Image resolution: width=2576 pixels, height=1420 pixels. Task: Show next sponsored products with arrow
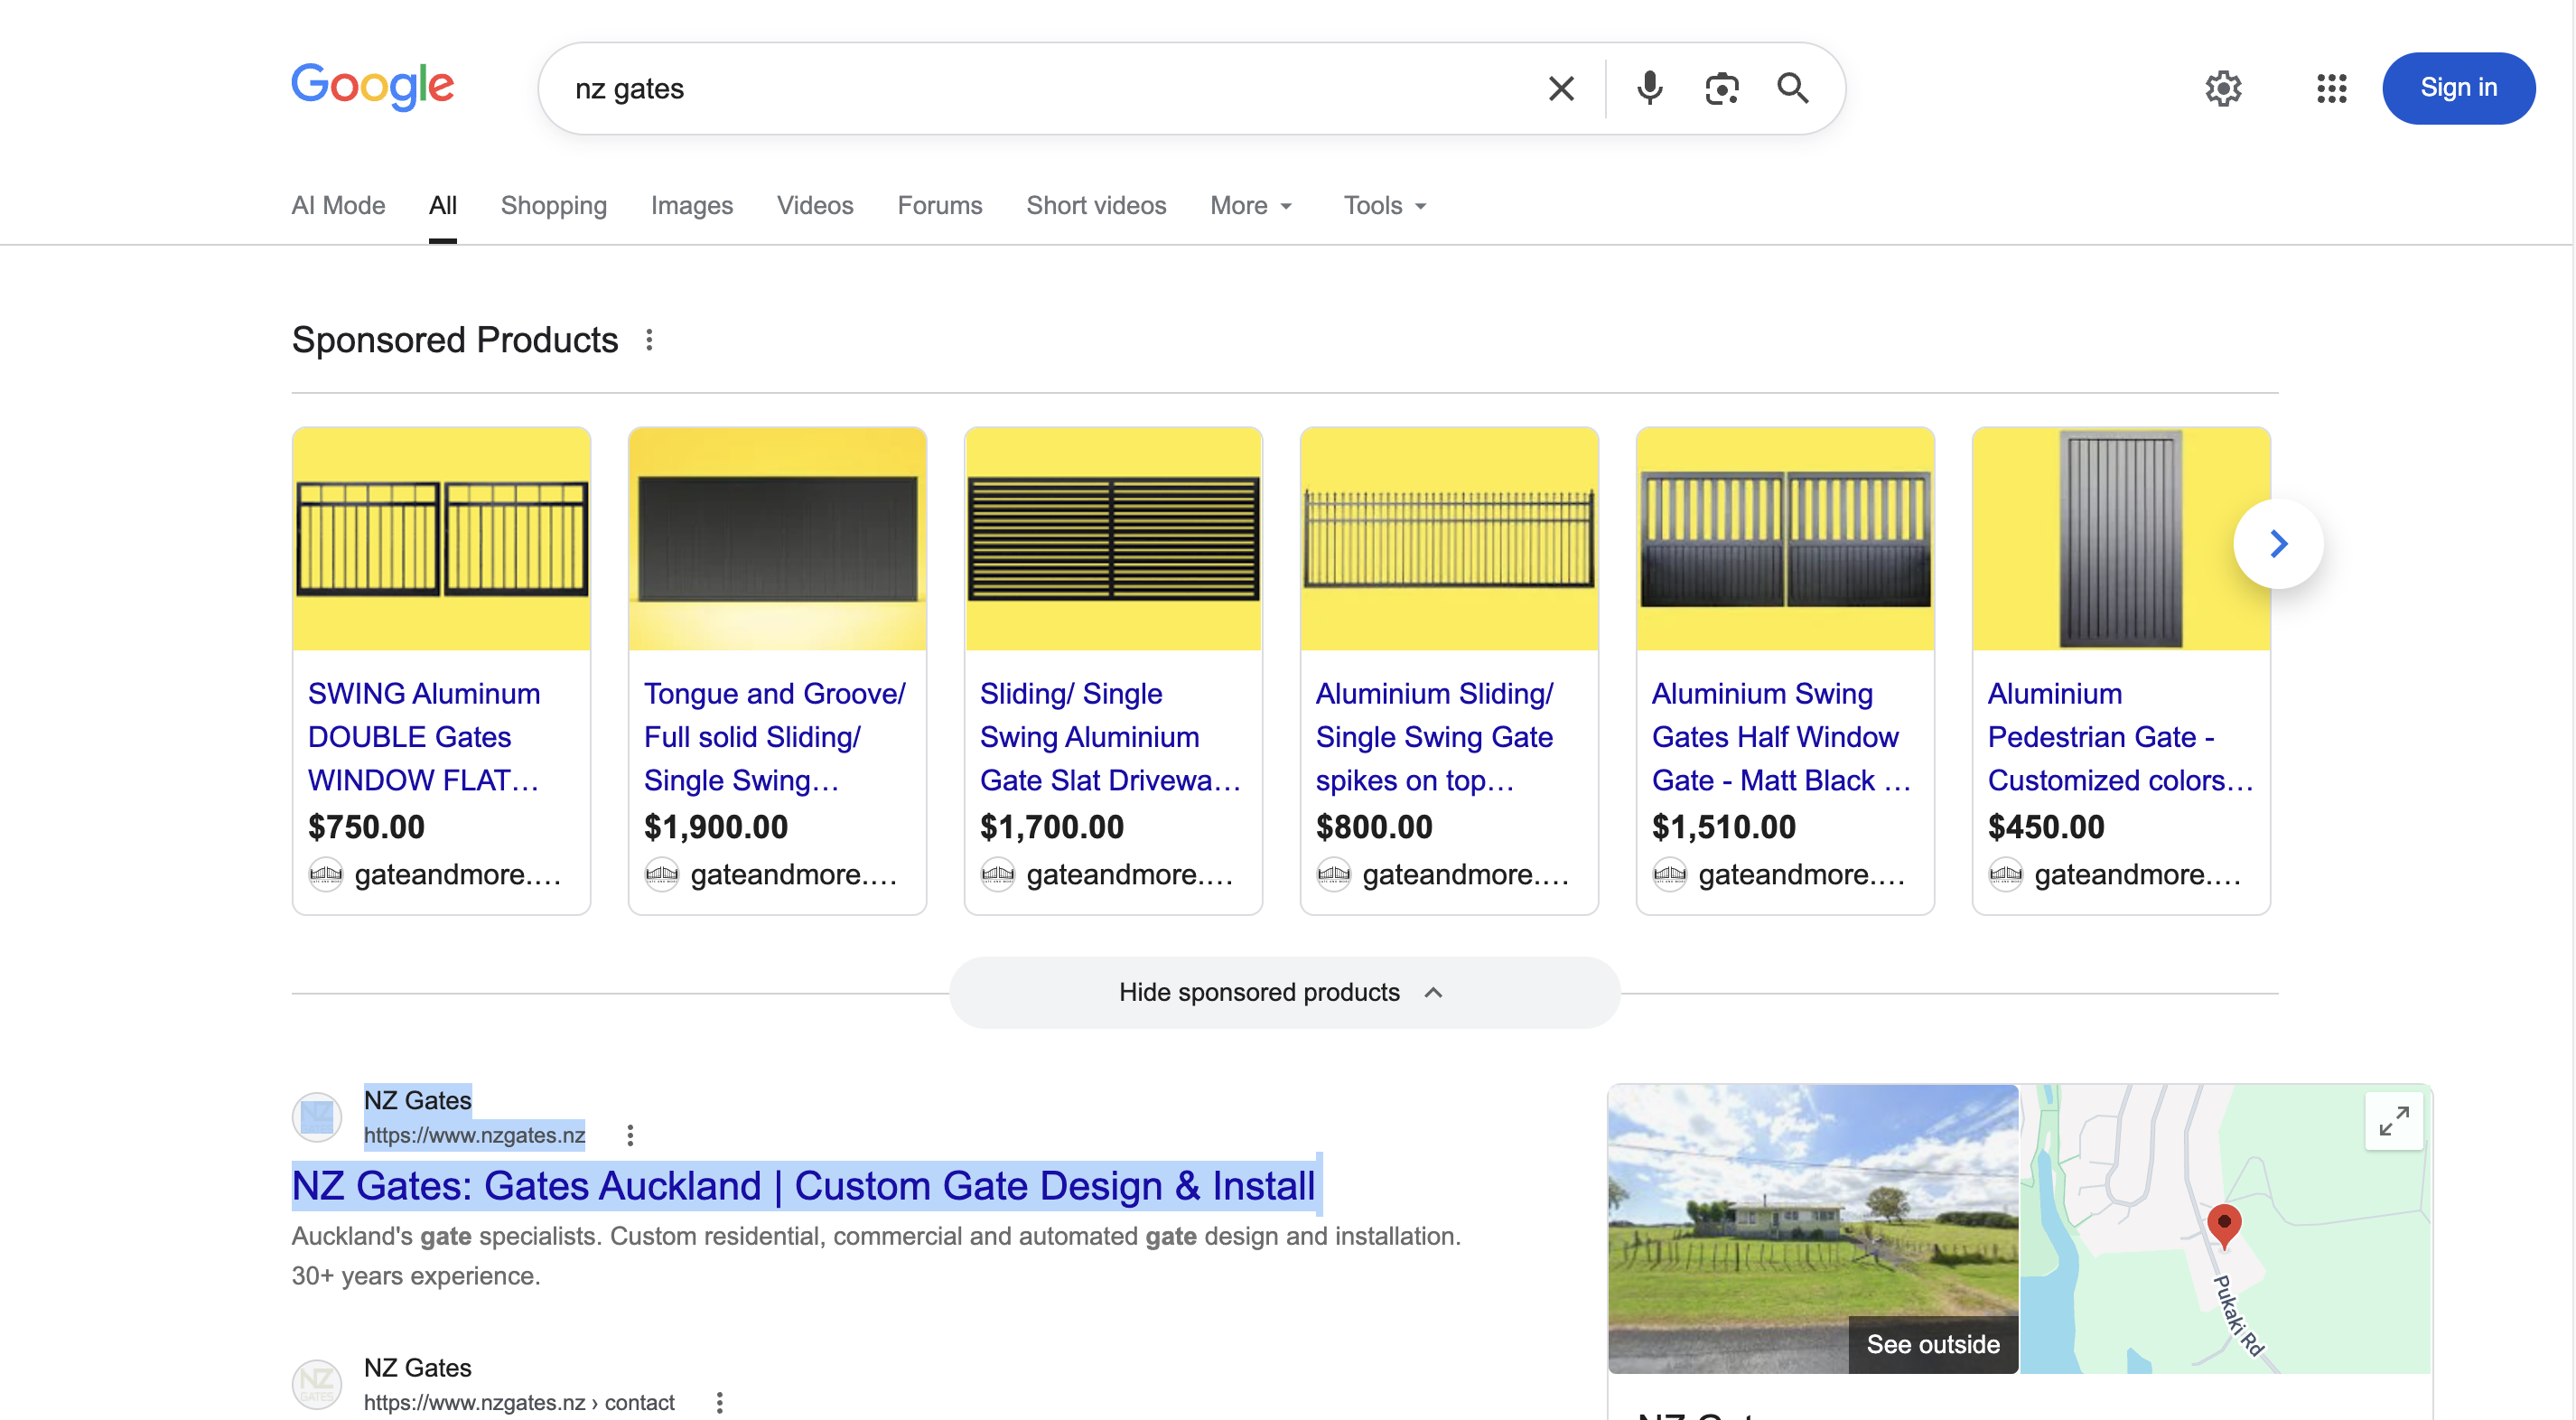pyautogui.click(x=2278, y=543)
